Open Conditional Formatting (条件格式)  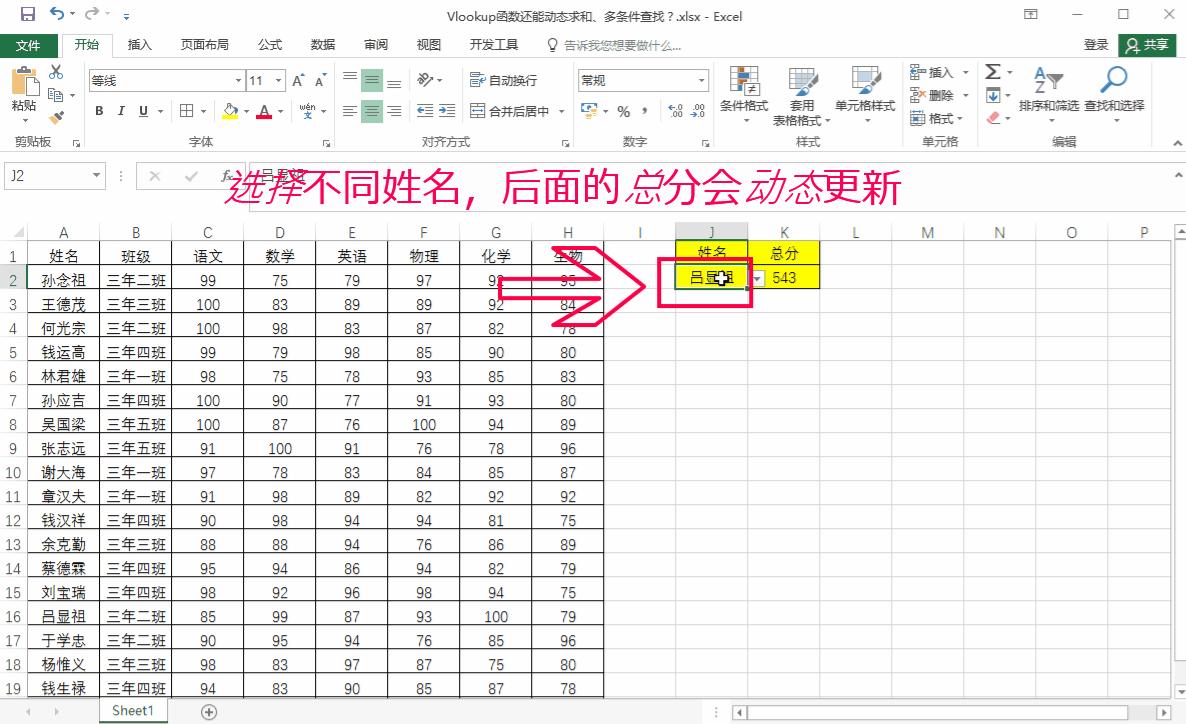point(744,95)
